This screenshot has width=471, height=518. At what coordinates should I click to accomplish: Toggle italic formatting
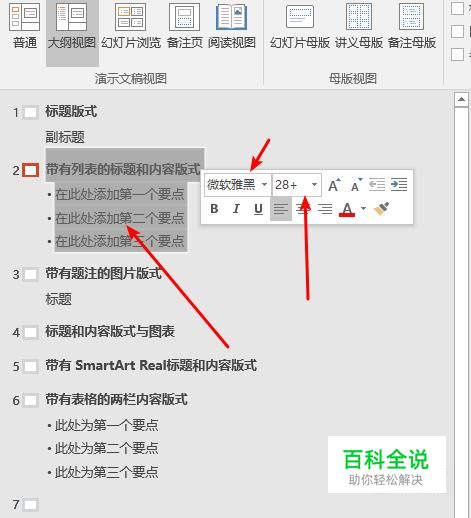coord(236,209)
